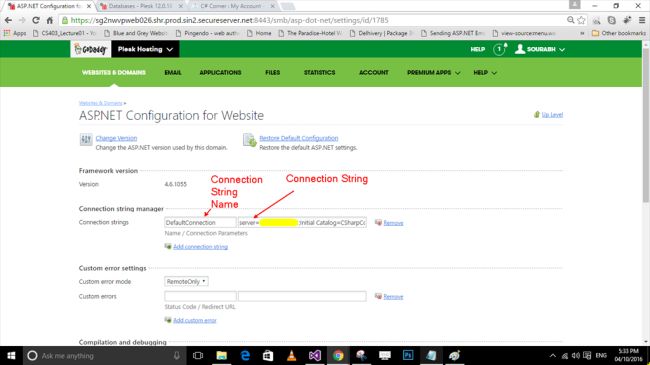Viewport: 650px width, 365px height.
Task: Open Photoshop from the taskbar
Action: [408, 355]
